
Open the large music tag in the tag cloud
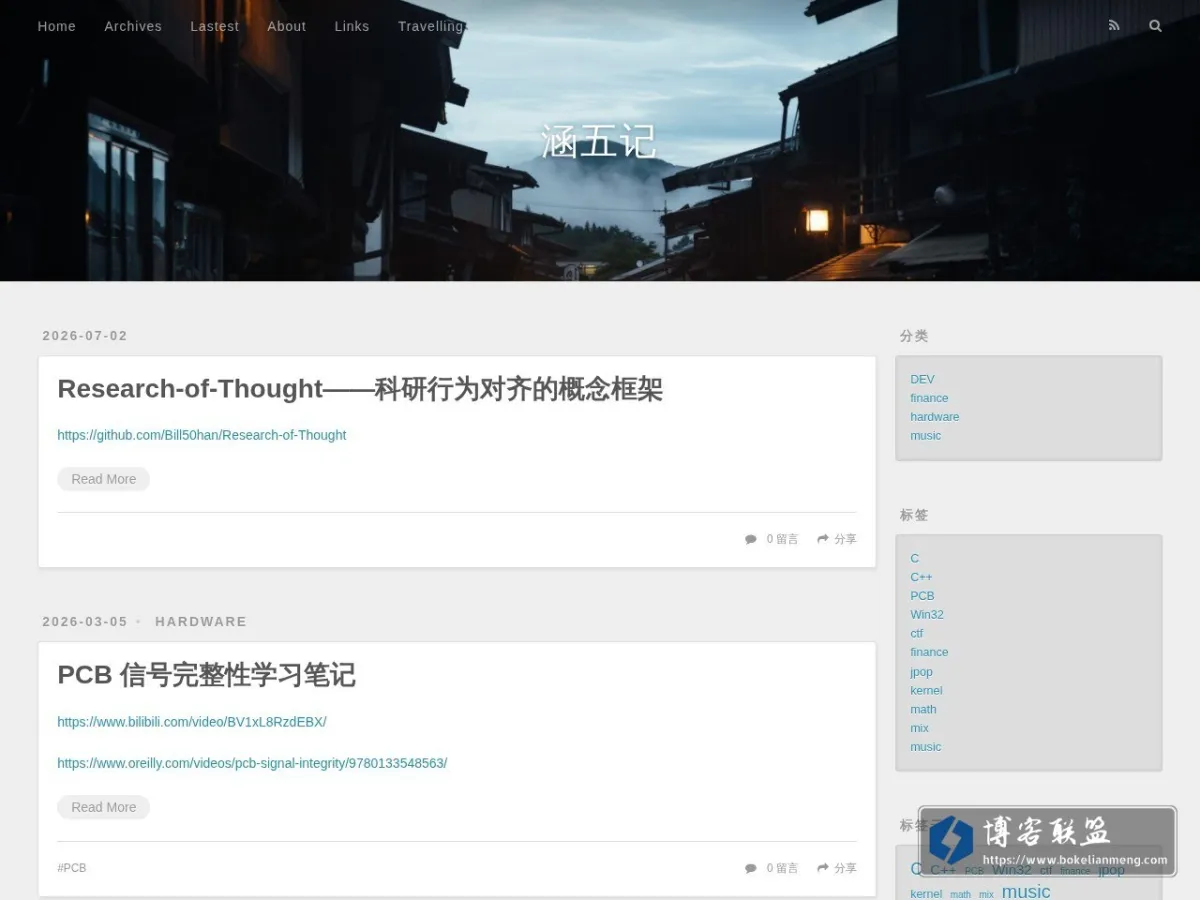[x=1026, y=891]
